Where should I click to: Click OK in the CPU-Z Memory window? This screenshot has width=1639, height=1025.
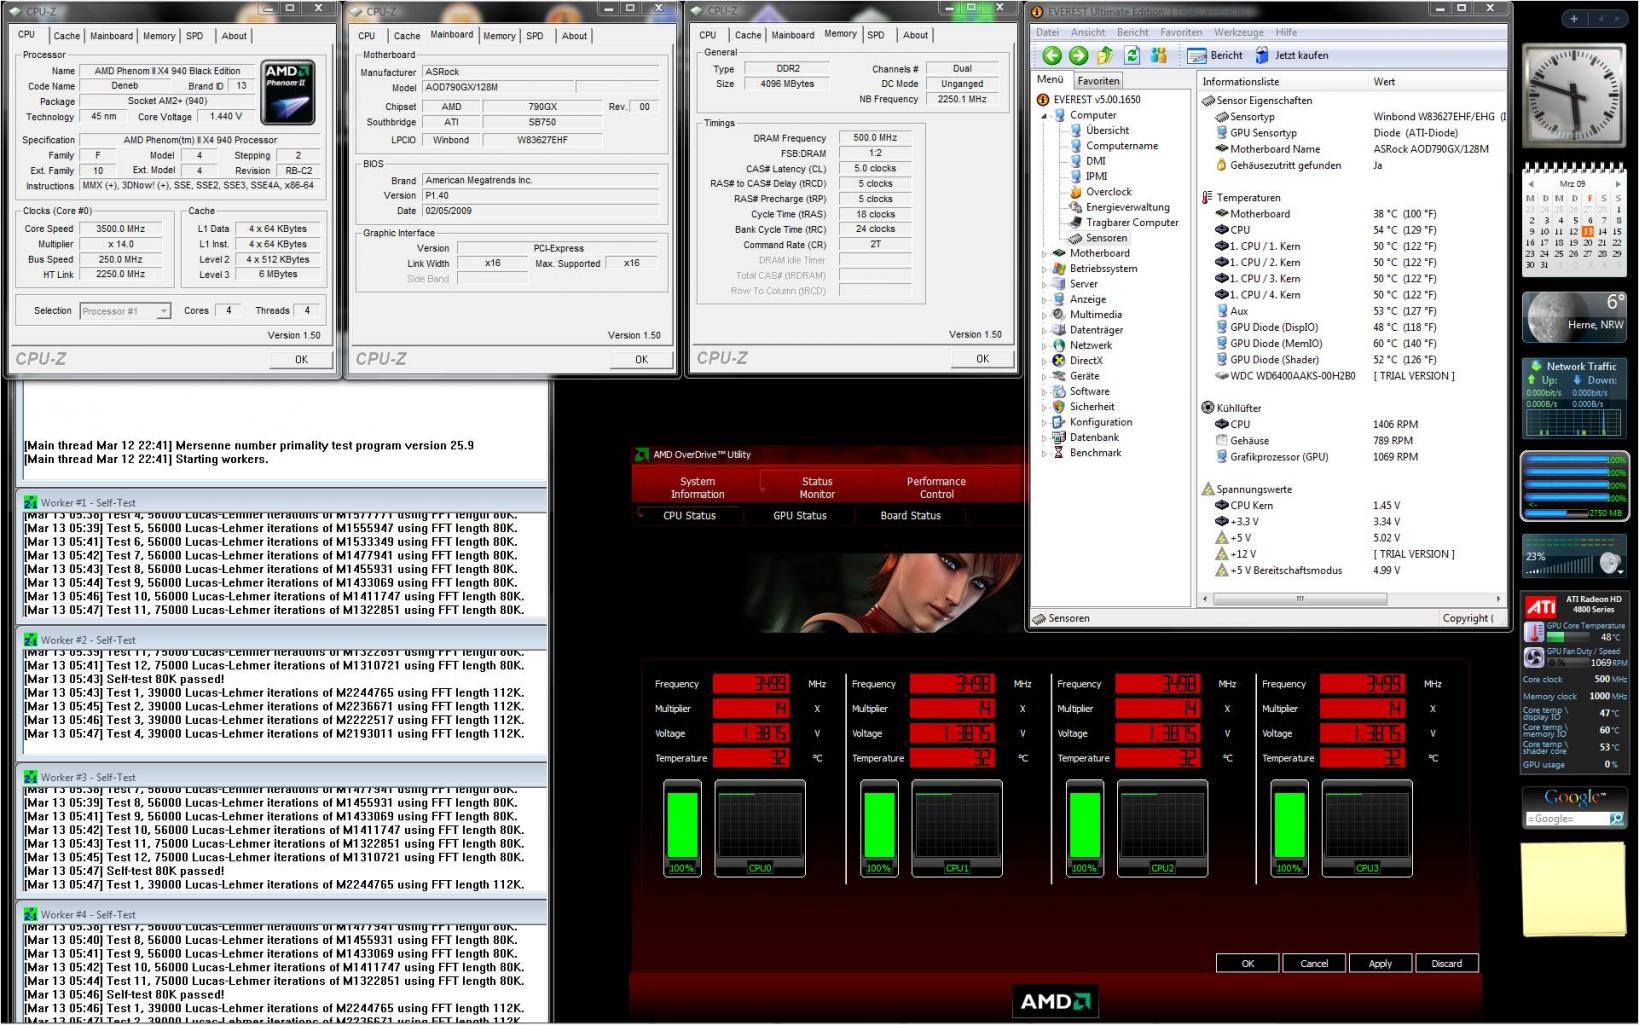982,358
